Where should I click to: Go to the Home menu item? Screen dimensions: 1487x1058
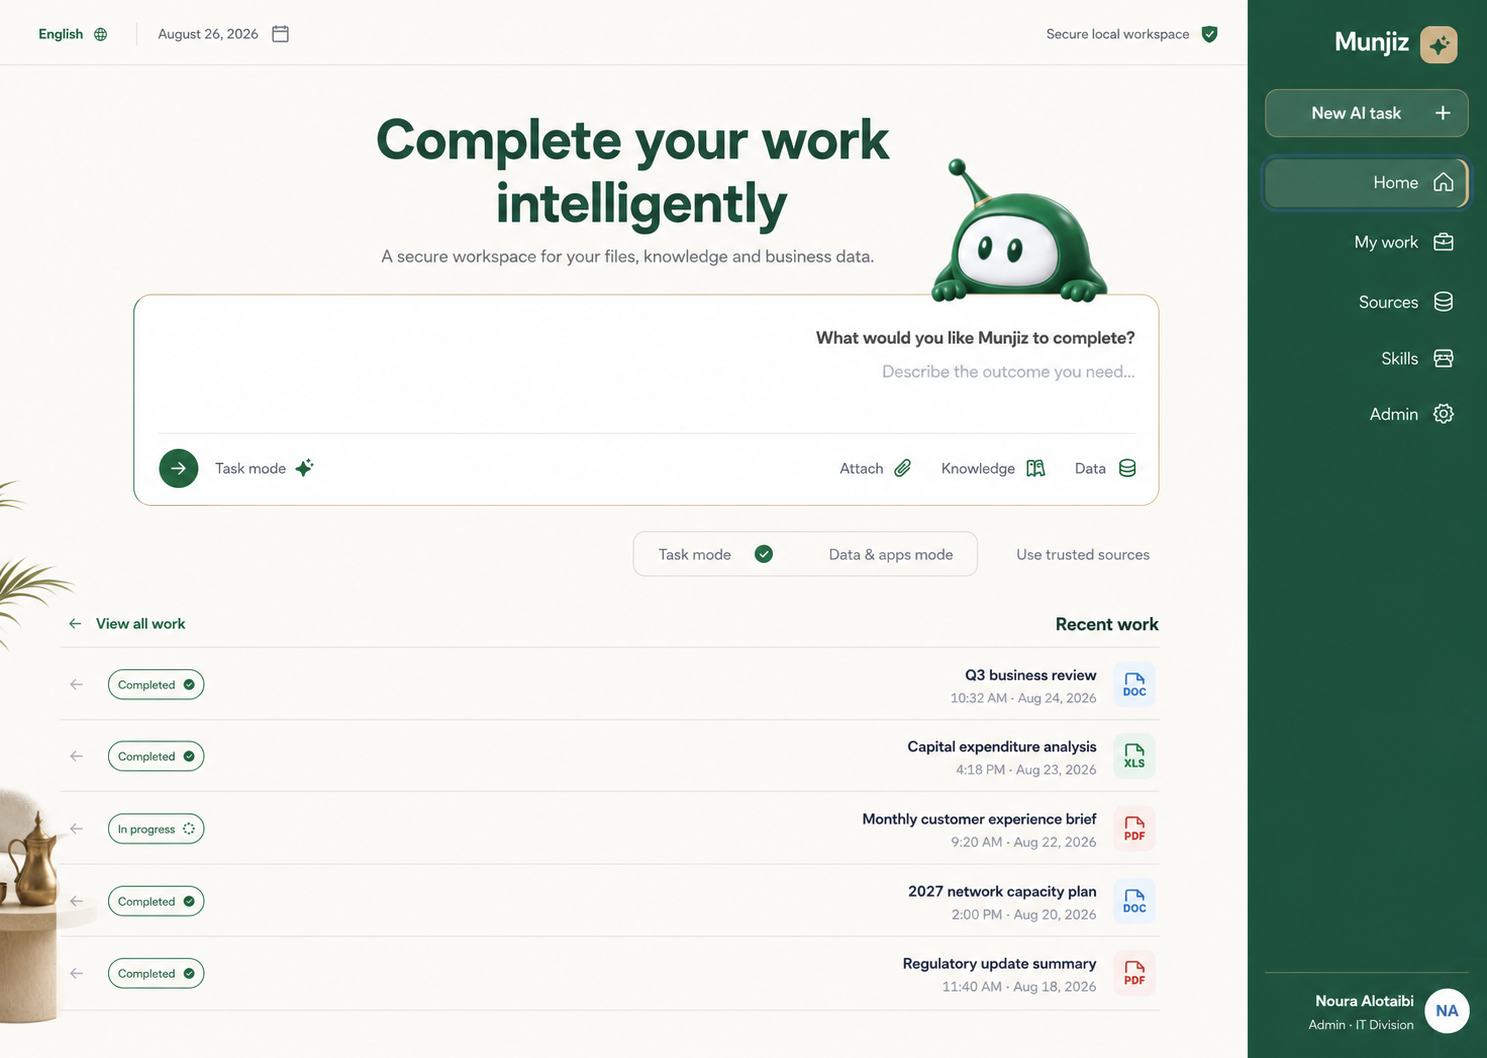pos(1366,182)
